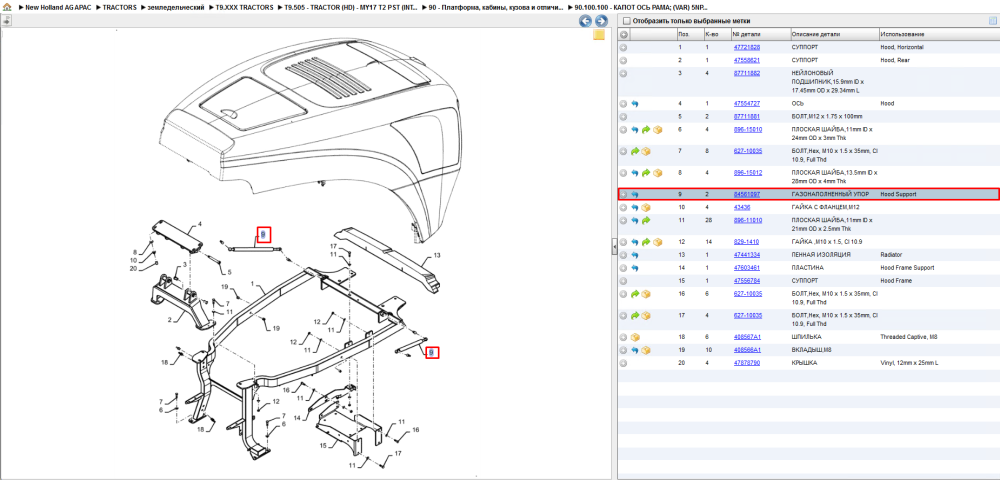Image resolution: width=1000 pixels, height=480 pixels.
Task: Click the blue arrow icon for part 47554727
Action: coord(635,103)
